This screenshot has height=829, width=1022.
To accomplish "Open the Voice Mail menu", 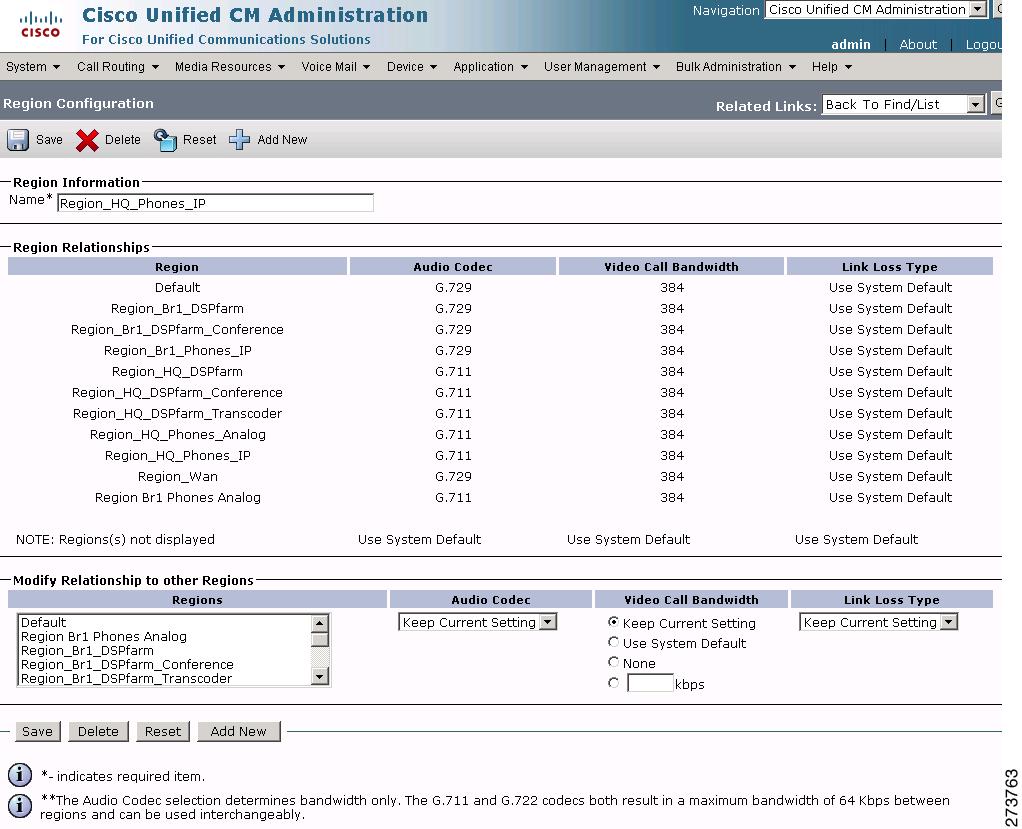I will [336, 66].
